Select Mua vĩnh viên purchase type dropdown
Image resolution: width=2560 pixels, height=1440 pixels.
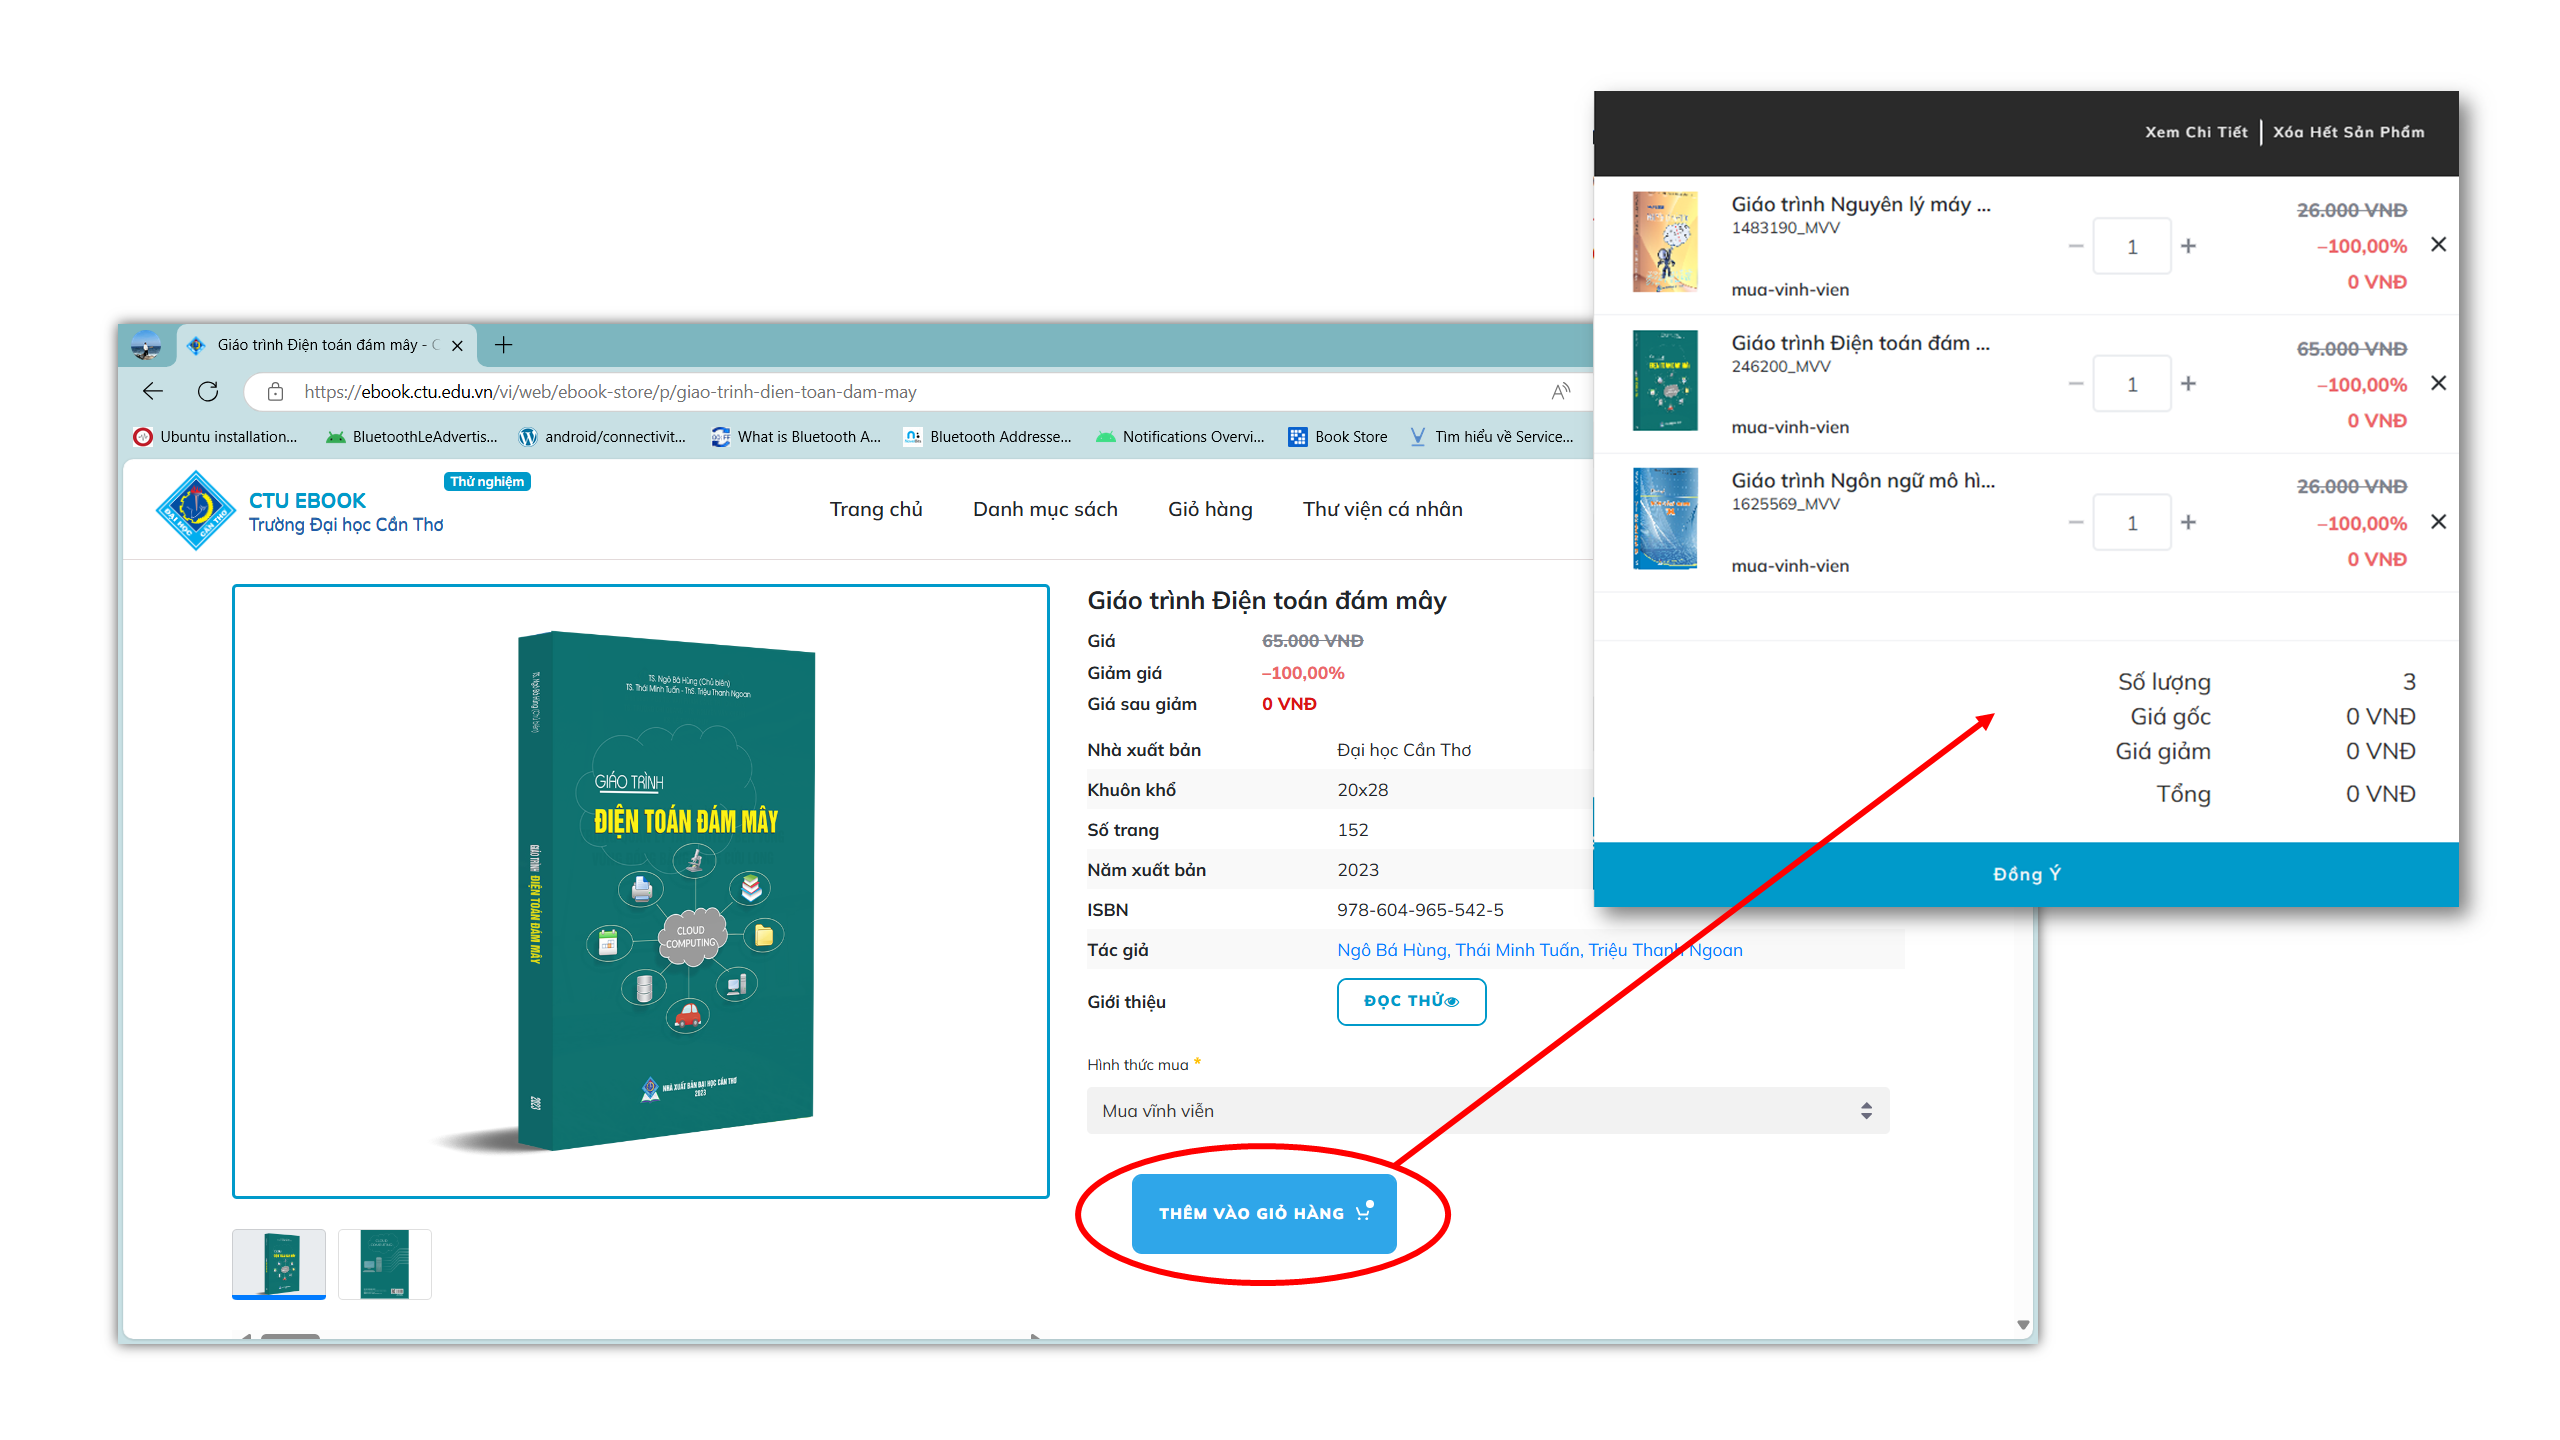[1484, 1109]
